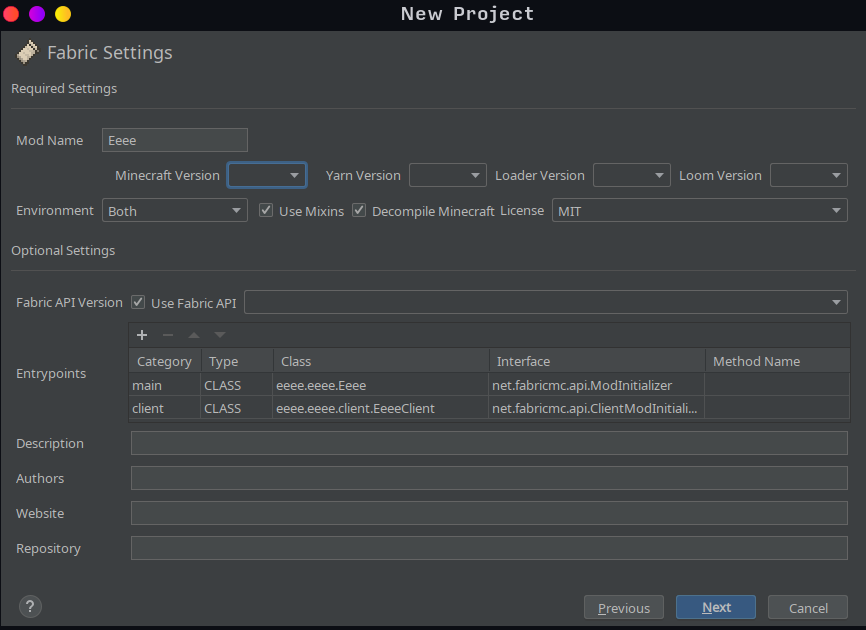The image size is (866, 630).
Task: Move entrypoint up with the up arrow icon
Action: click(193, 335)
